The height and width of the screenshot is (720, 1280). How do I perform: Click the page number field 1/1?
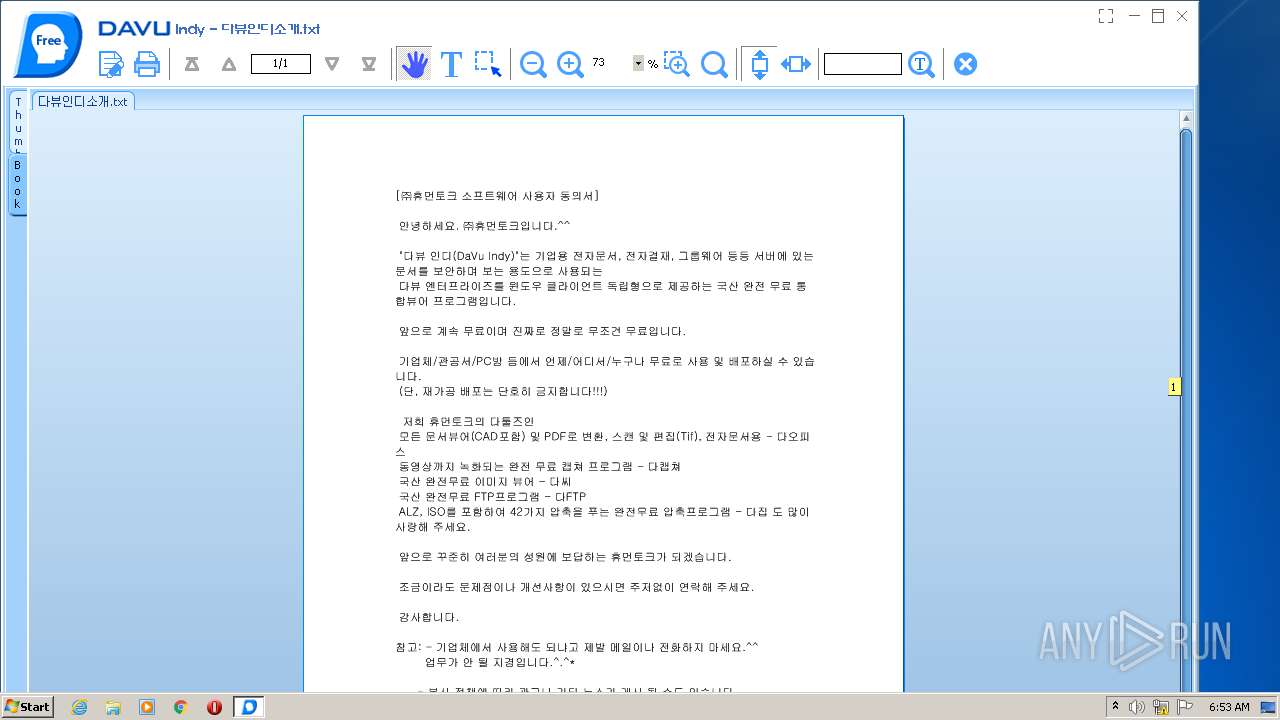(280, 64)
